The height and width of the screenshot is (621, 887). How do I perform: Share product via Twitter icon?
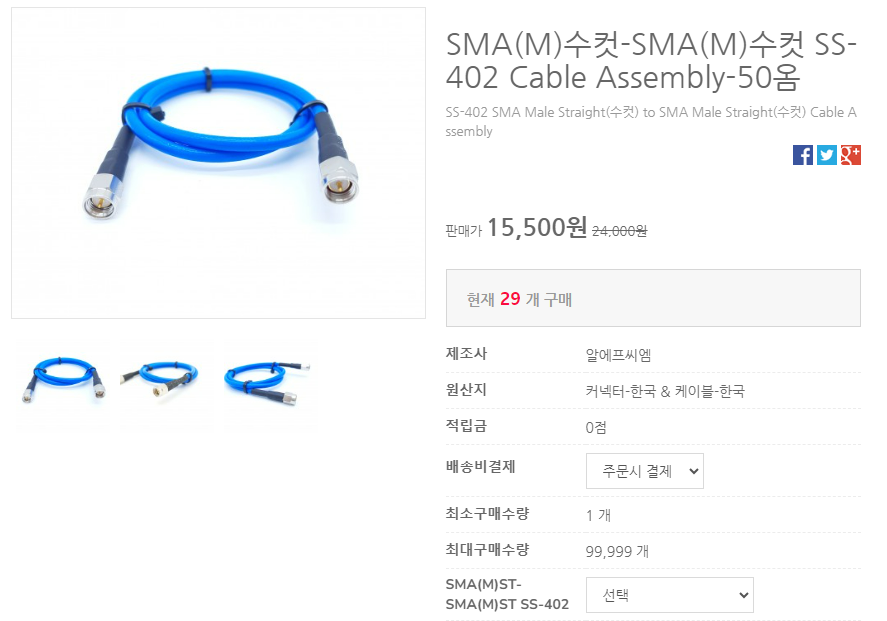click(826, 155)
